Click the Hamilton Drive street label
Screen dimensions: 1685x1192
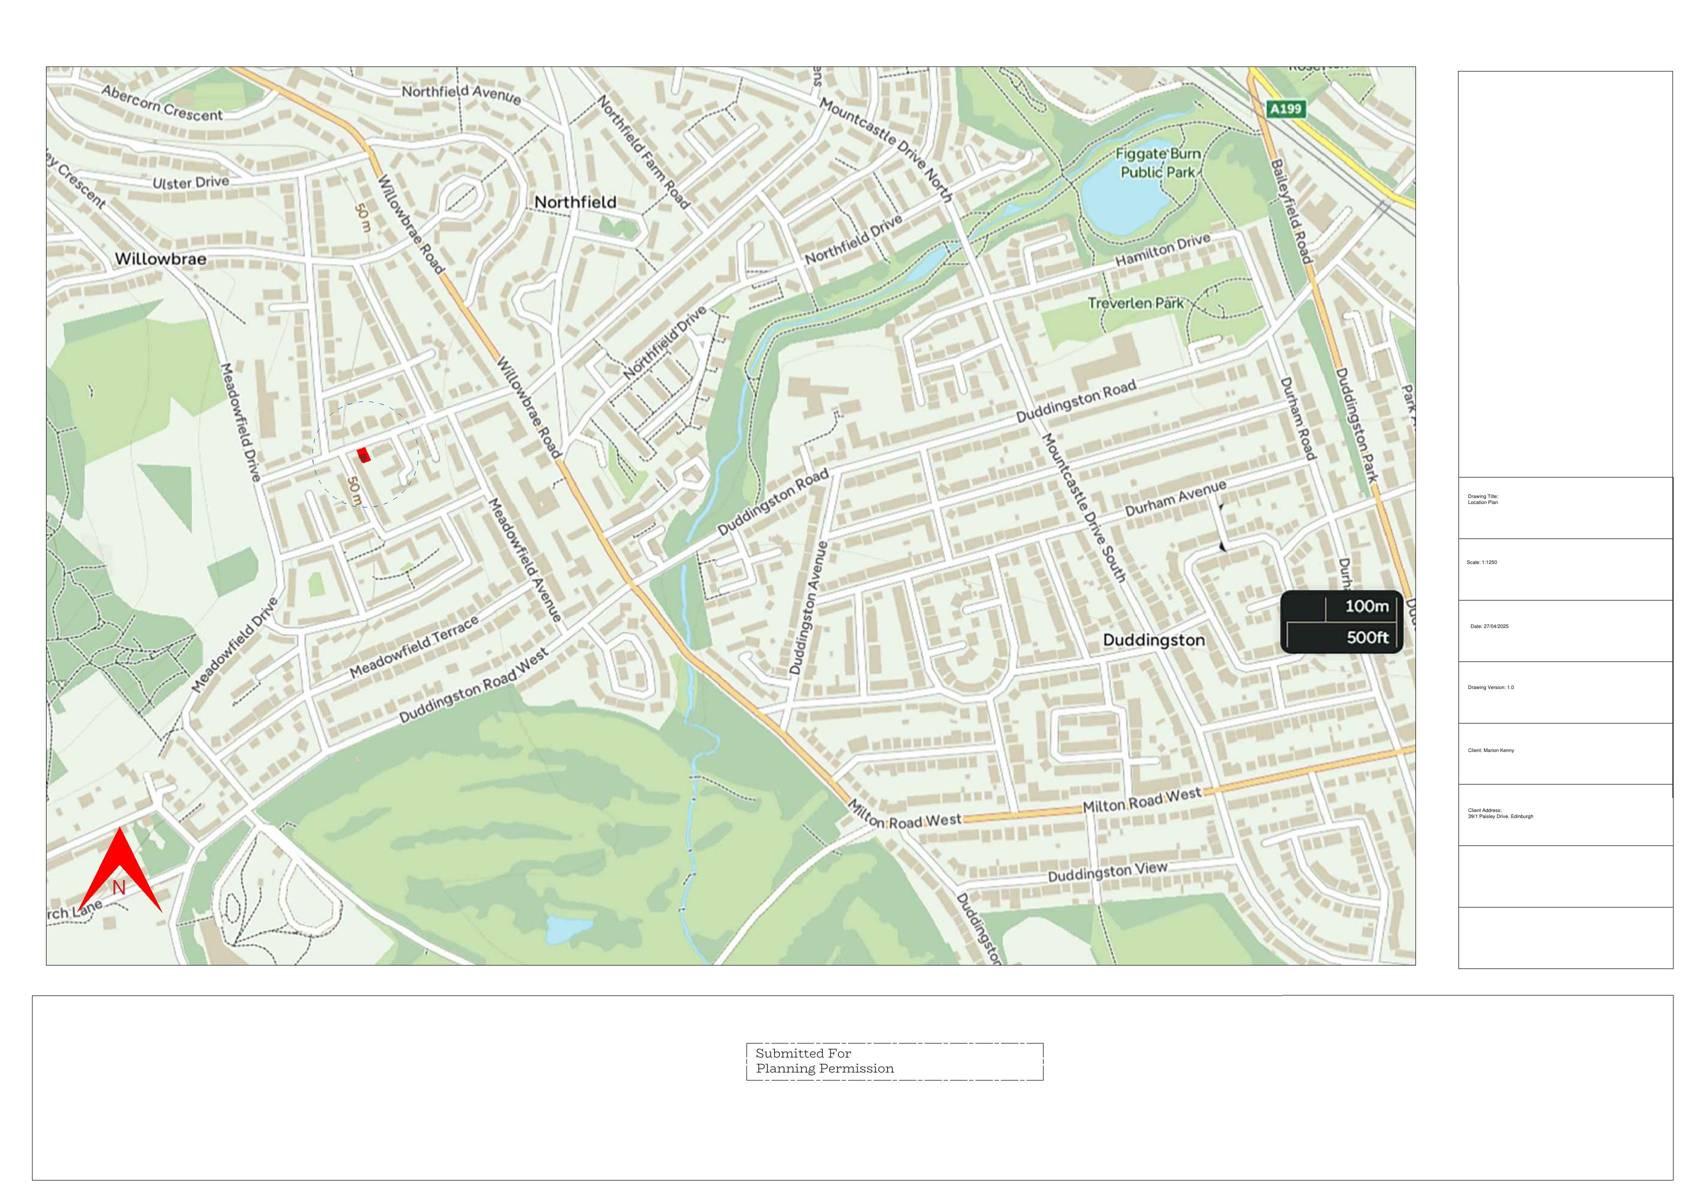tap(1163, 249)
